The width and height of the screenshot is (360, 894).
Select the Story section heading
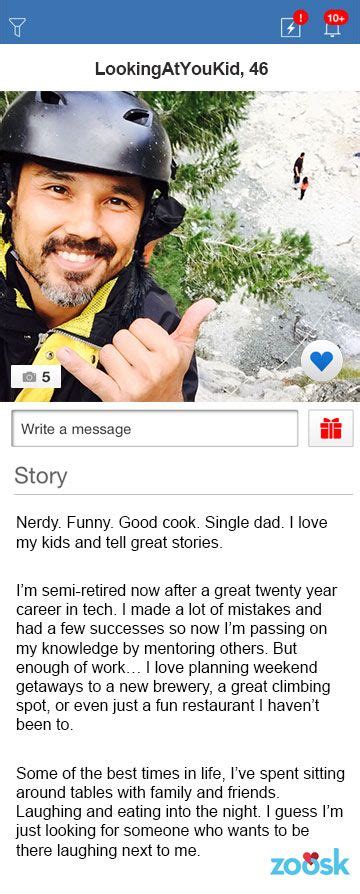(x=41, y=476)
